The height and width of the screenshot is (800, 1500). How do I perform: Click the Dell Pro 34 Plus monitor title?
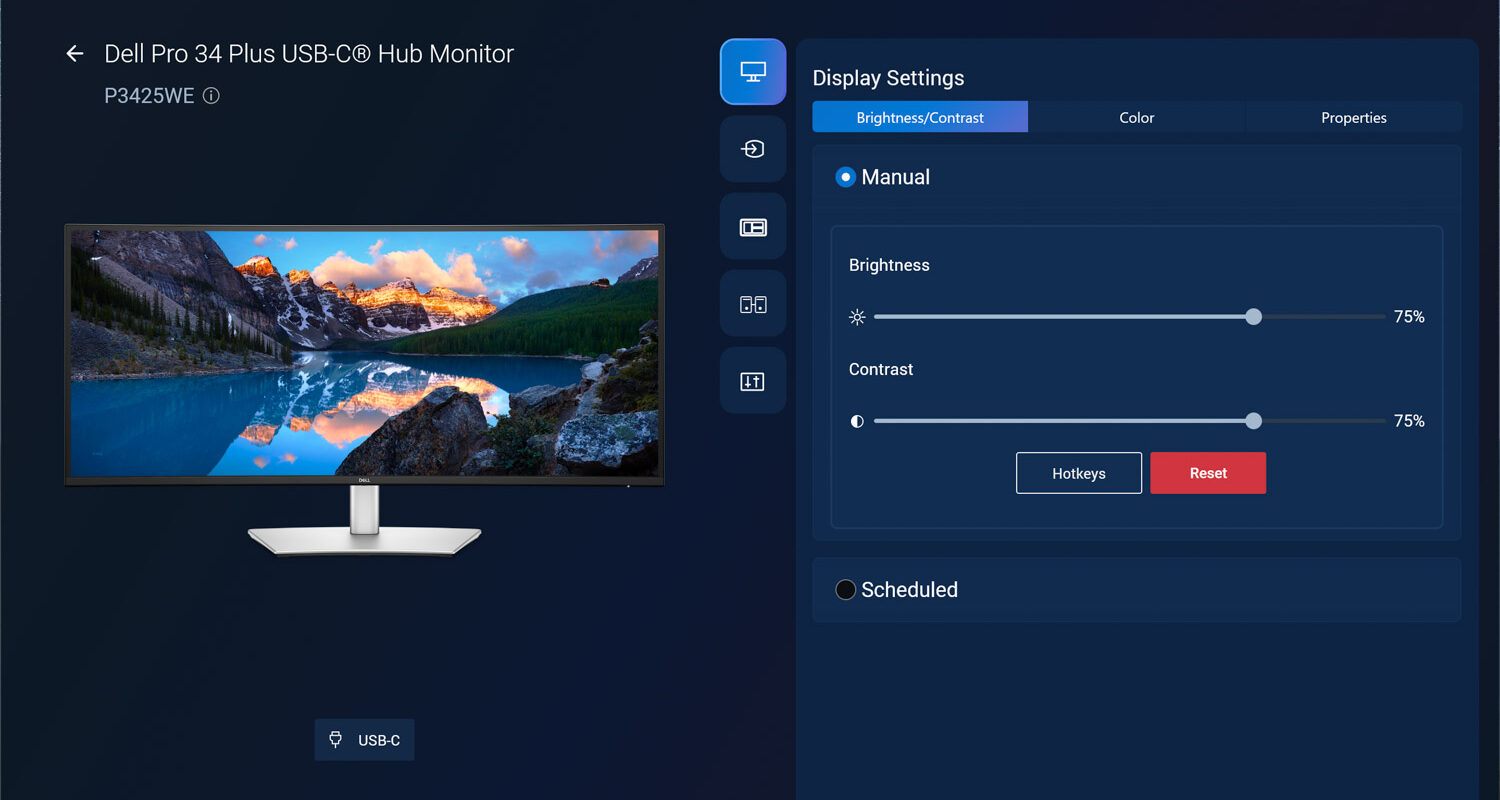309,53
